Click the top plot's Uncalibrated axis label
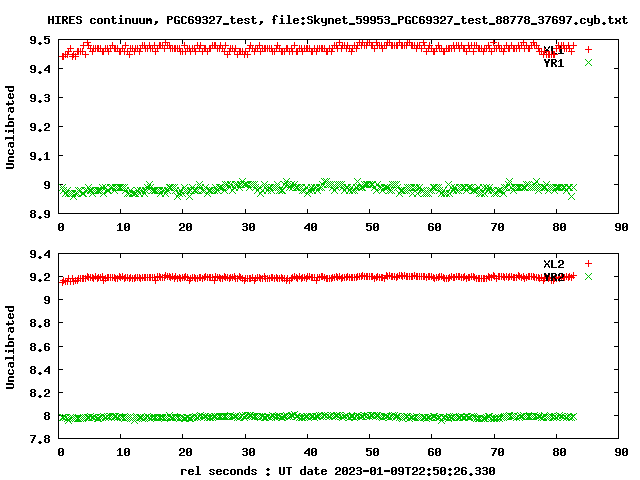 (10, 127)
